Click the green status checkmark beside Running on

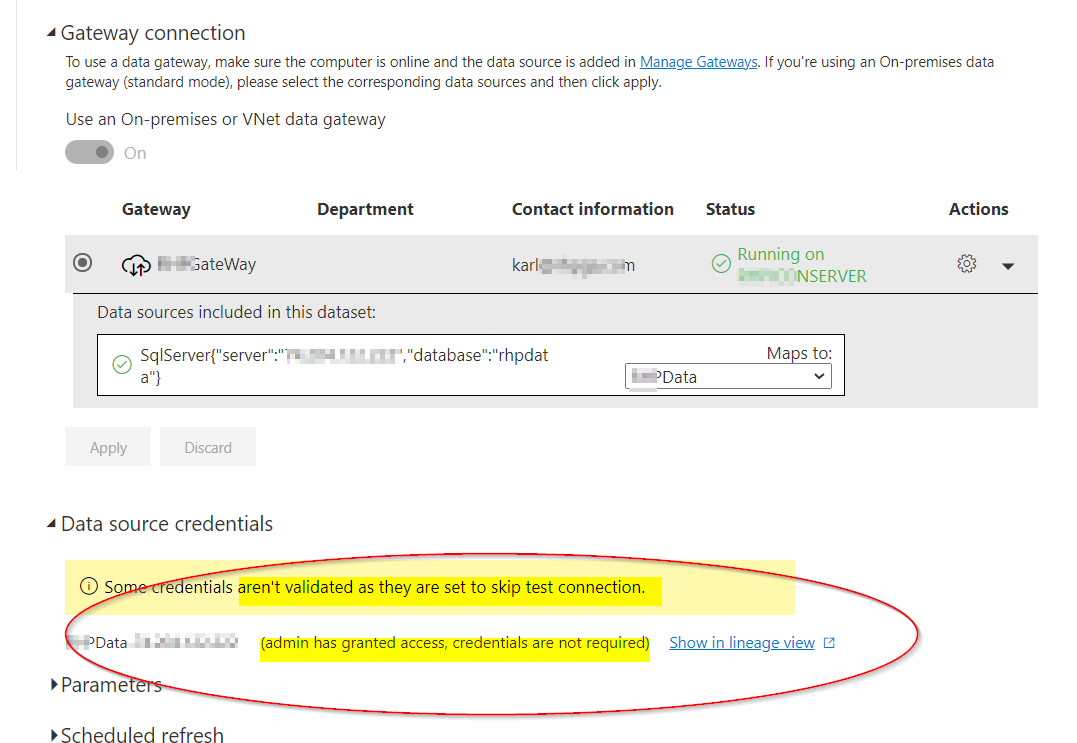[x=721, y=264]
